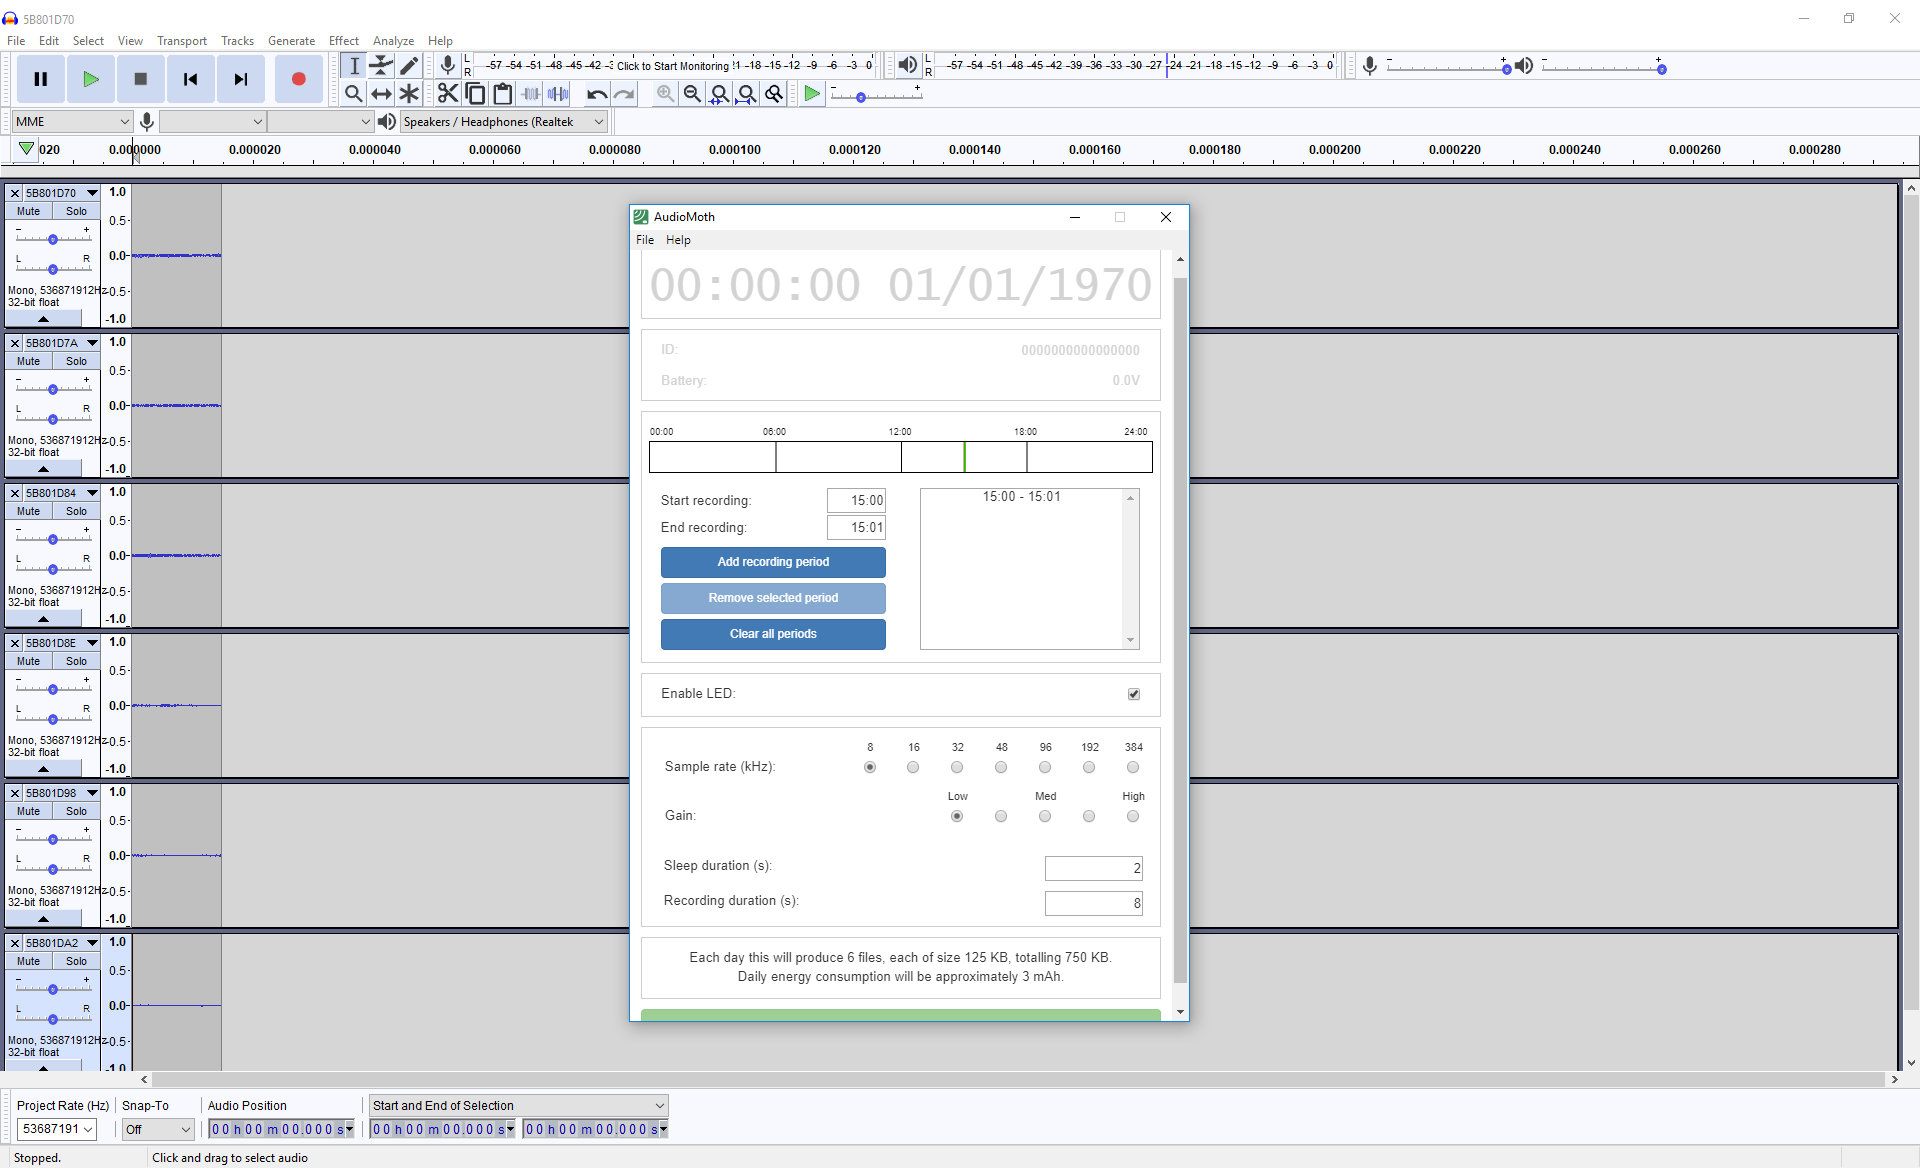Paste with the clipboard icon

(x=503, y=93)
